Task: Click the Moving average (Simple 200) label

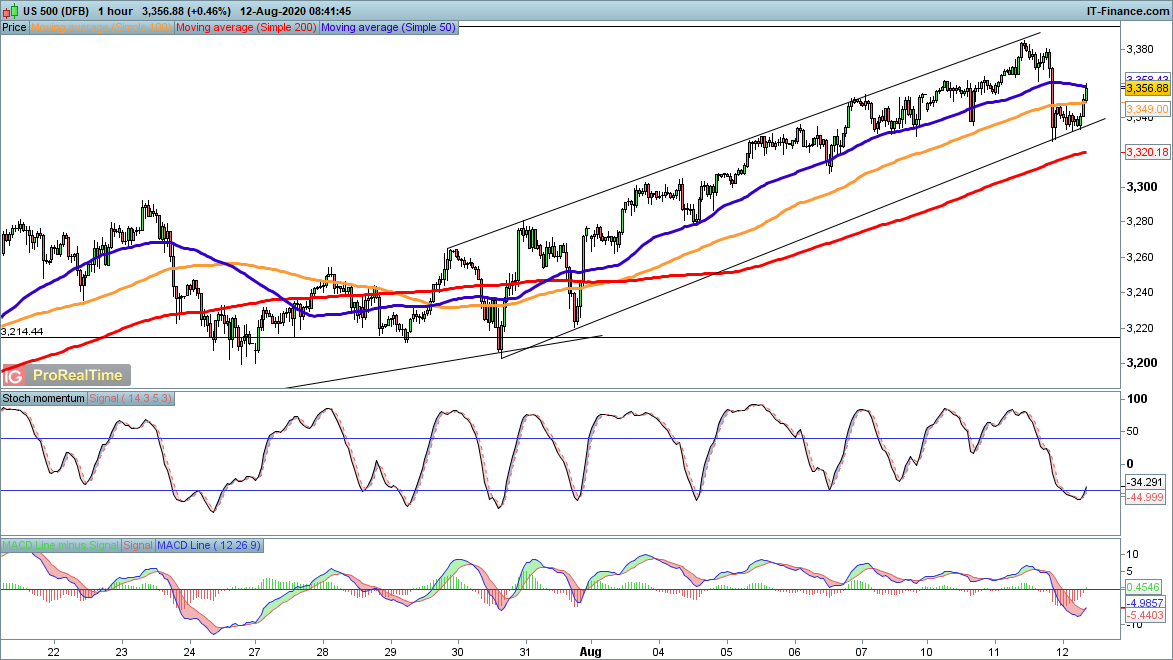Action: pyautogui.click(x=246, y=28)
